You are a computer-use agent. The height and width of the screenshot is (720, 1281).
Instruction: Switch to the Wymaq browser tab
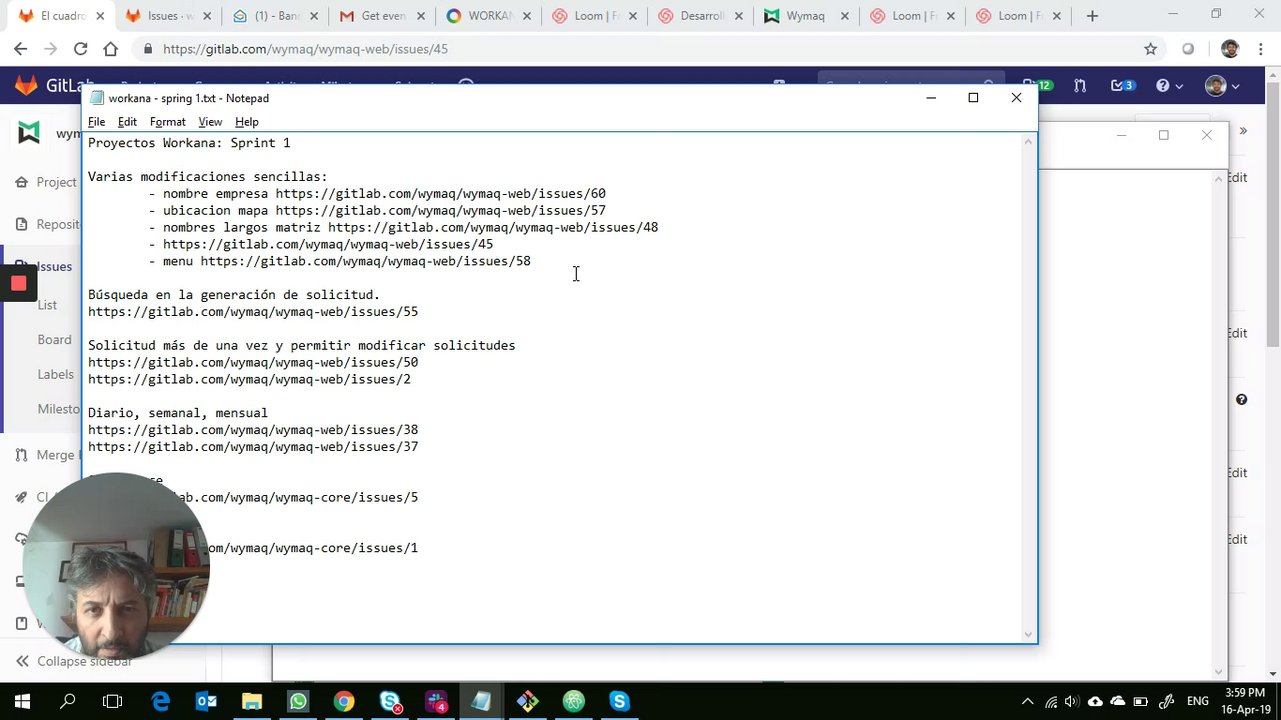804,16
